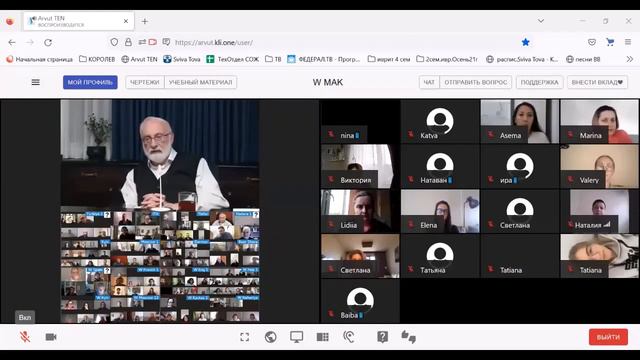Close the Arvut TEN tab
640x360 pixels.
coord(126,21)
